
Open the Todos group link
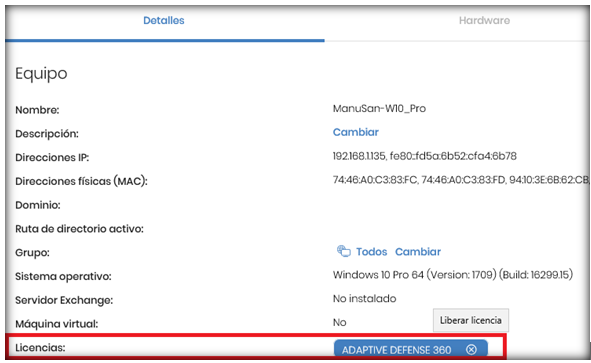[x=371, y=251]
